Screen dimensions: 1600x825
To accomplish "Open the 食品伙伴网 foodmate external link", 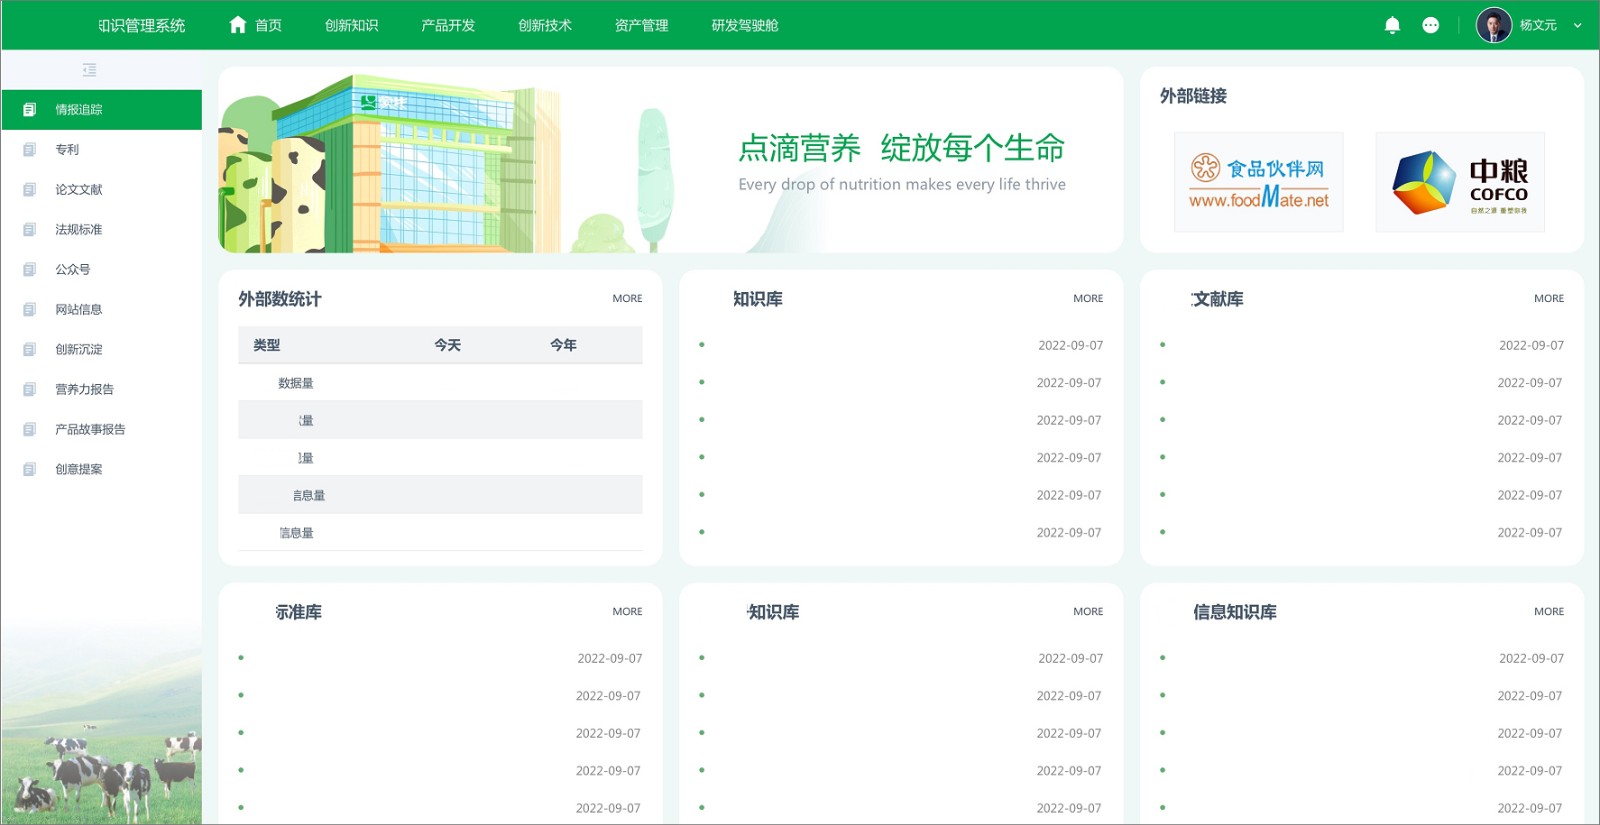I will tap(1259, 182).
